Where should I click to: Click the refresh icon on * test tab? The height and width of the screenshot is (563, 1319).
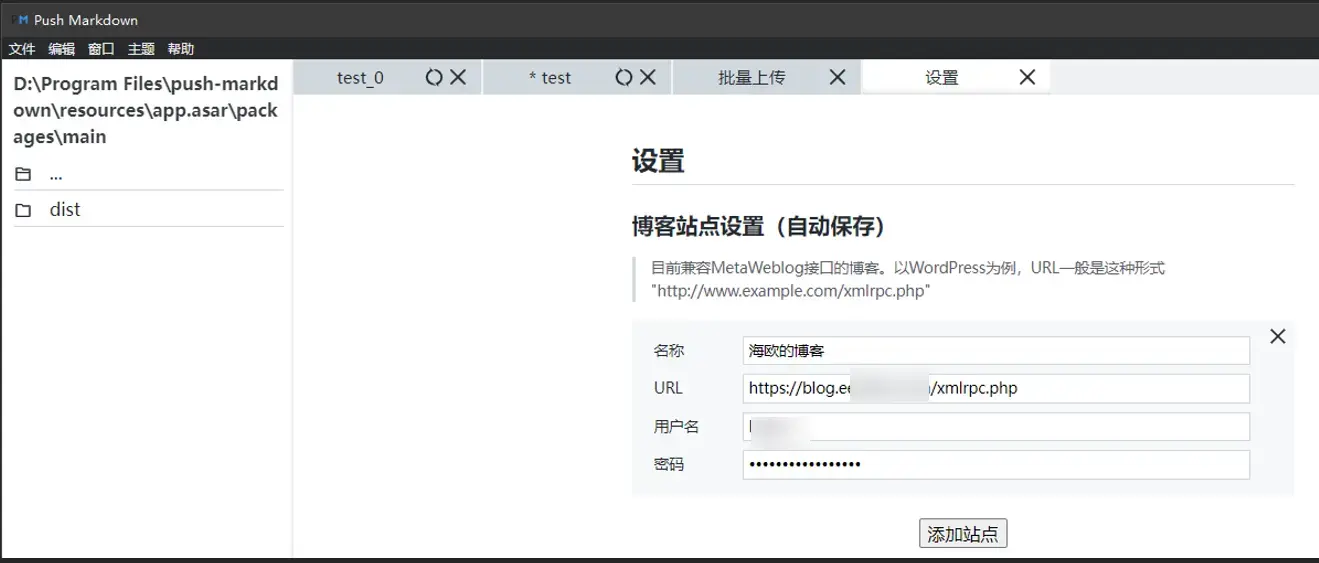click(623, 77)
